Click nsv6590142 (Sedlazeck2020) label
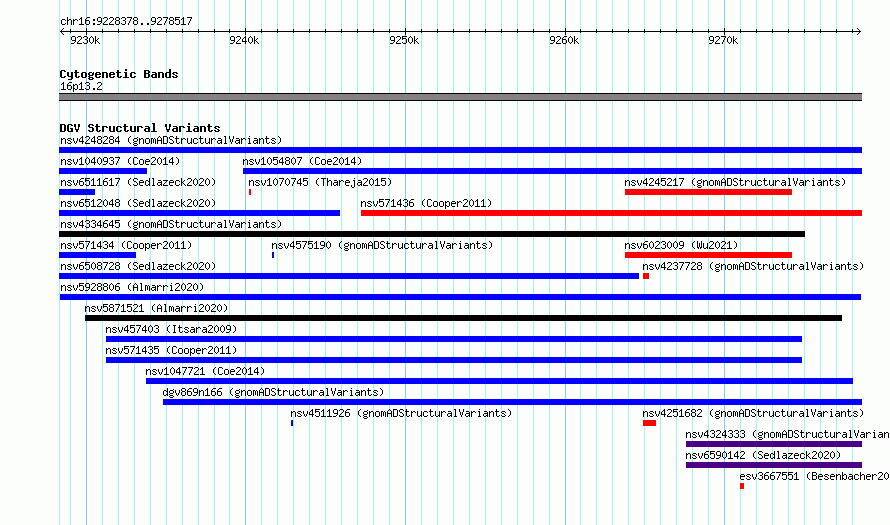Screen dimensions: 890x525 763,455
